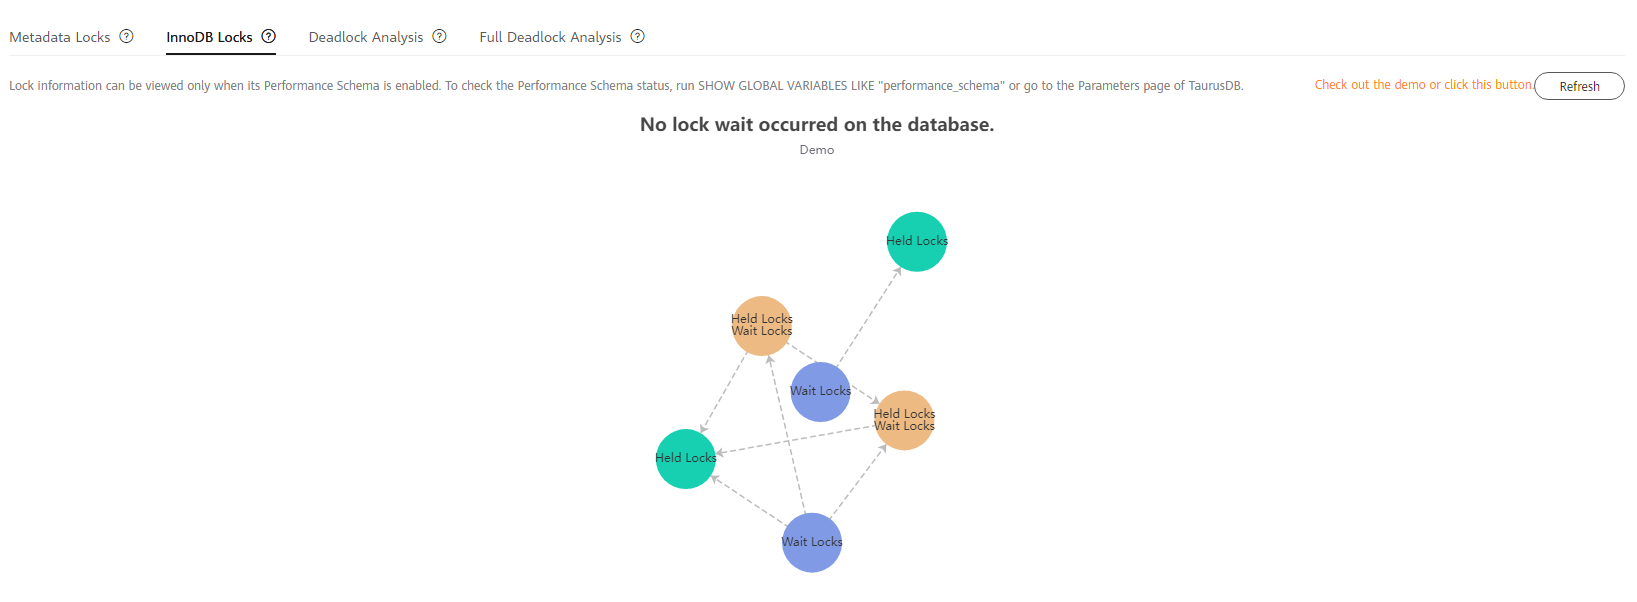Click the Full Deadlock Analysis help icon
Image resolution: width=1637 pixels, height=602 pixels.
coord(637,36)
